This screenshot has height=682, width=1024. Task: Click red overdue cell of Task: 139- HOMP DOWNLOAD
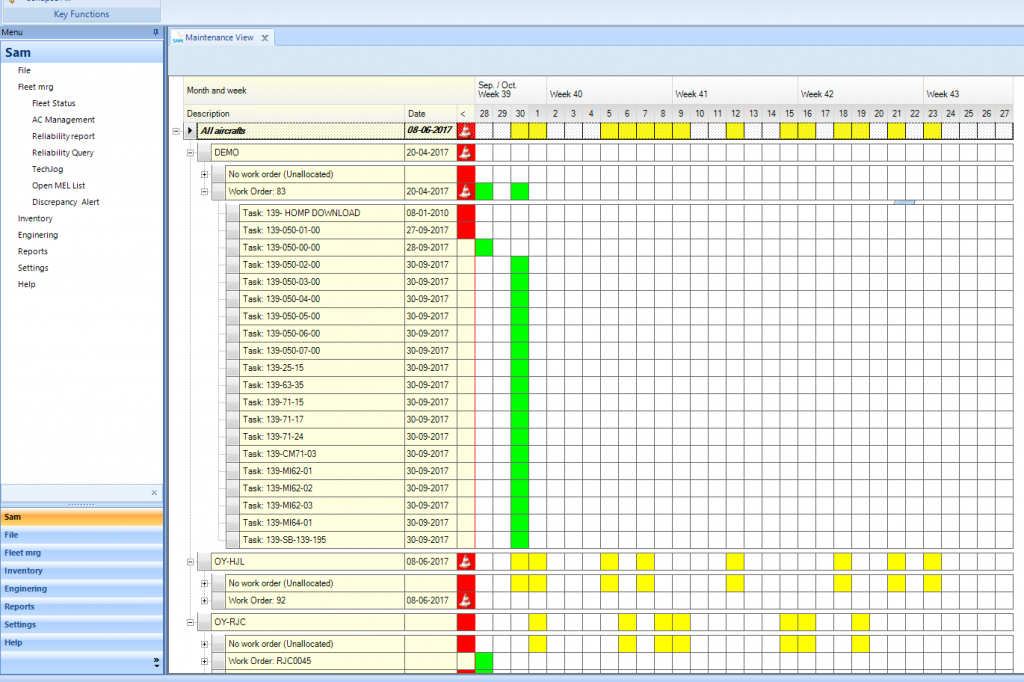[466, 213]
